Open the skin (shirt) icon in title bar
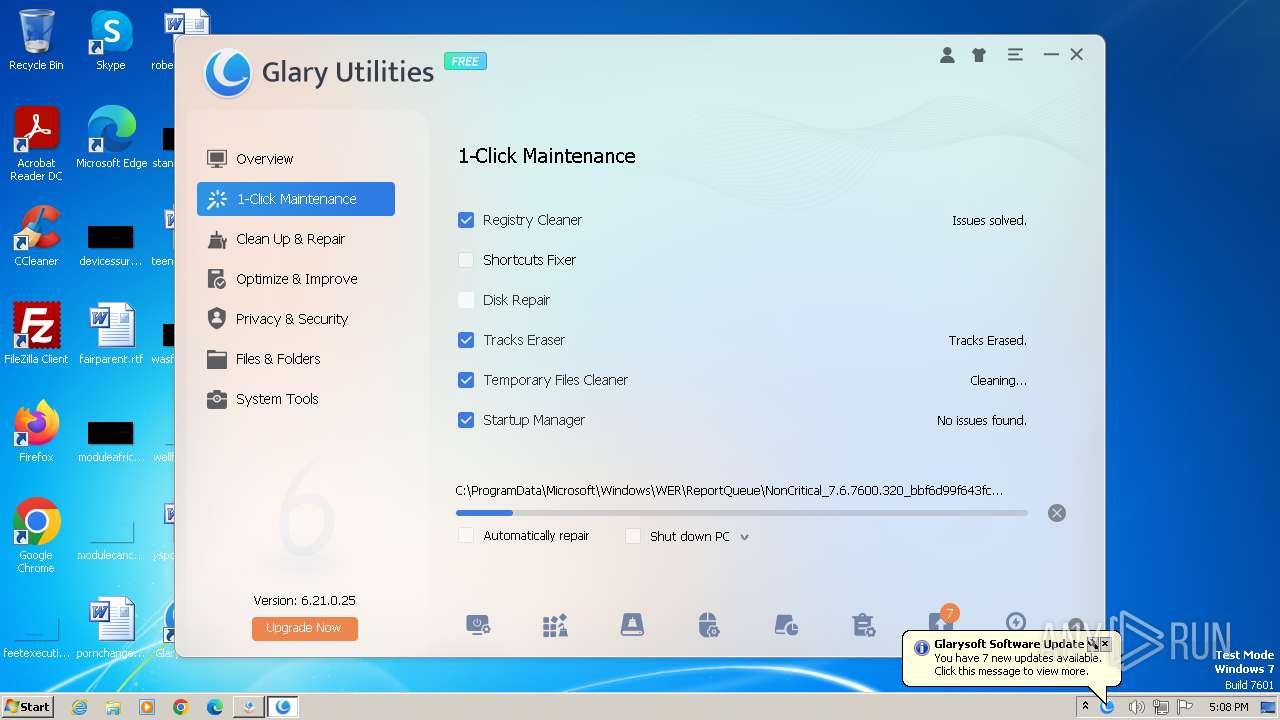The height and width of the screenshot is (720, 1280). (979, 55)
